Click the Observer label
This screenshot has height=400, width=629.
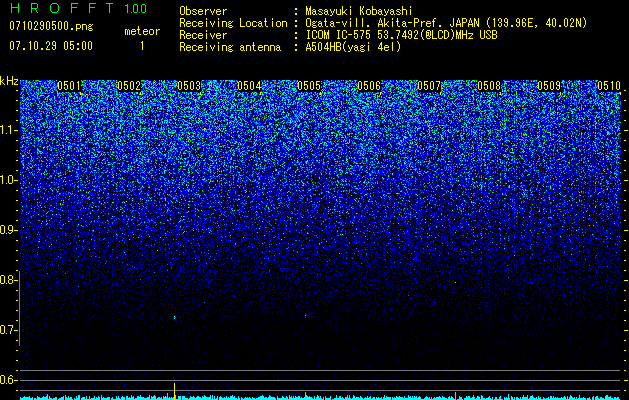click(x=203, y=11)
